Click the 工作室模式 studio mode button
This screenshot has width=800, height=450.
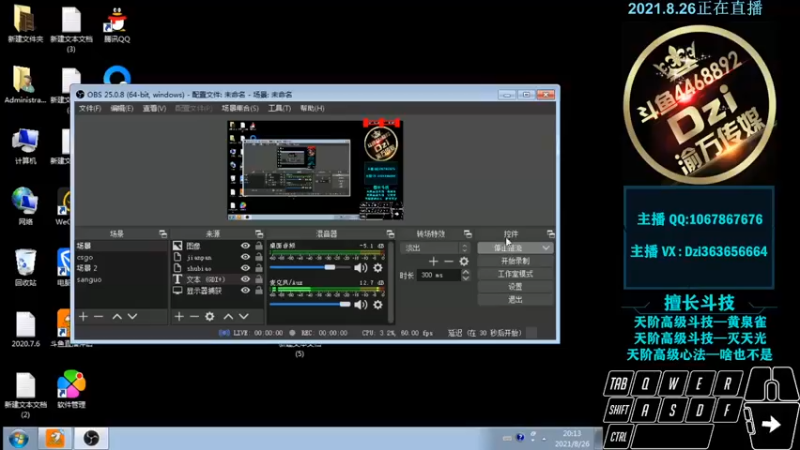[x=515, y=274]
